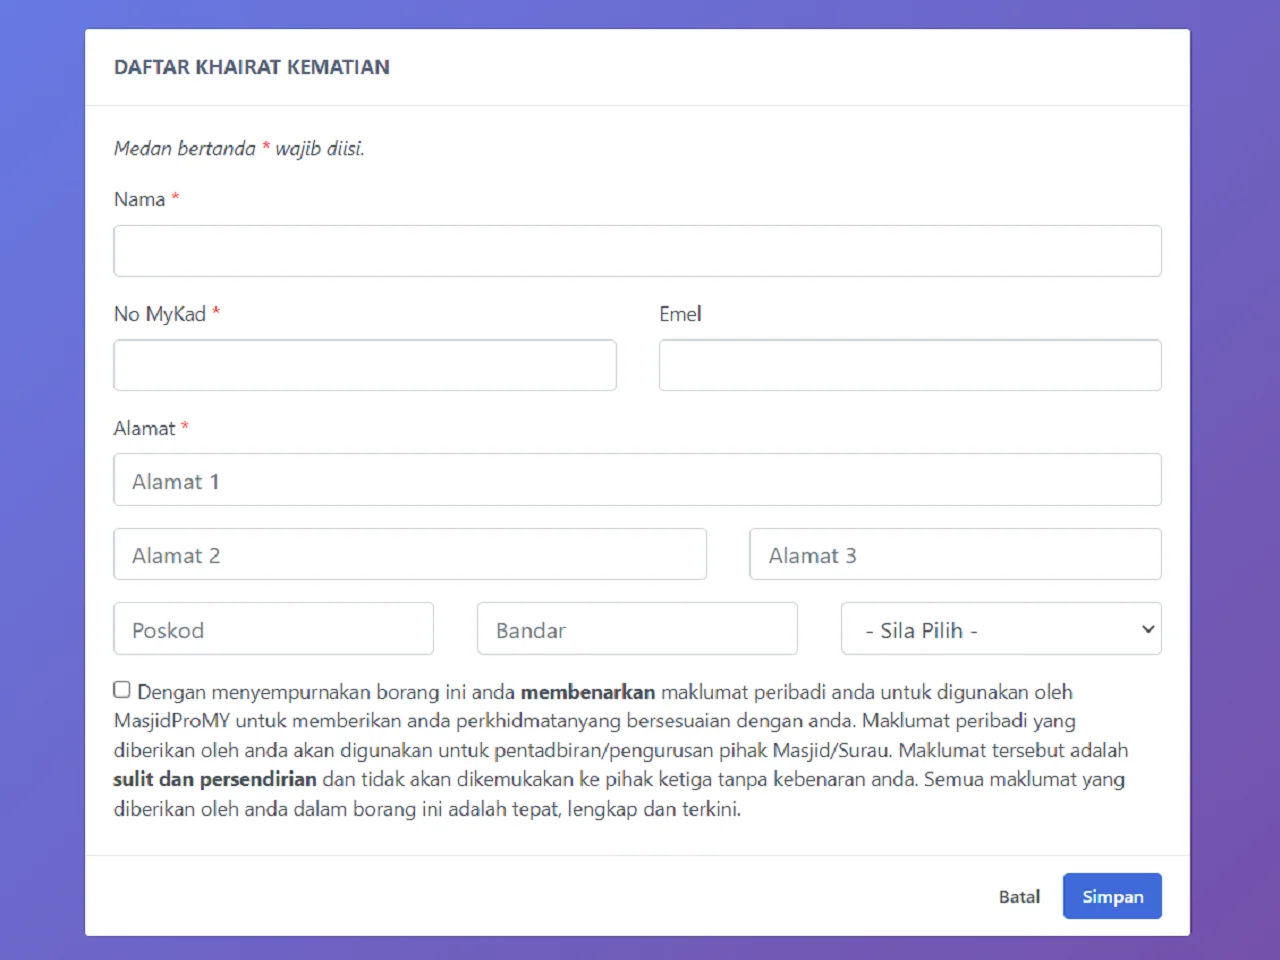The image size is (1280, 960).
Task: Click the Alamat 3 address field
Action: coord(955,555)
